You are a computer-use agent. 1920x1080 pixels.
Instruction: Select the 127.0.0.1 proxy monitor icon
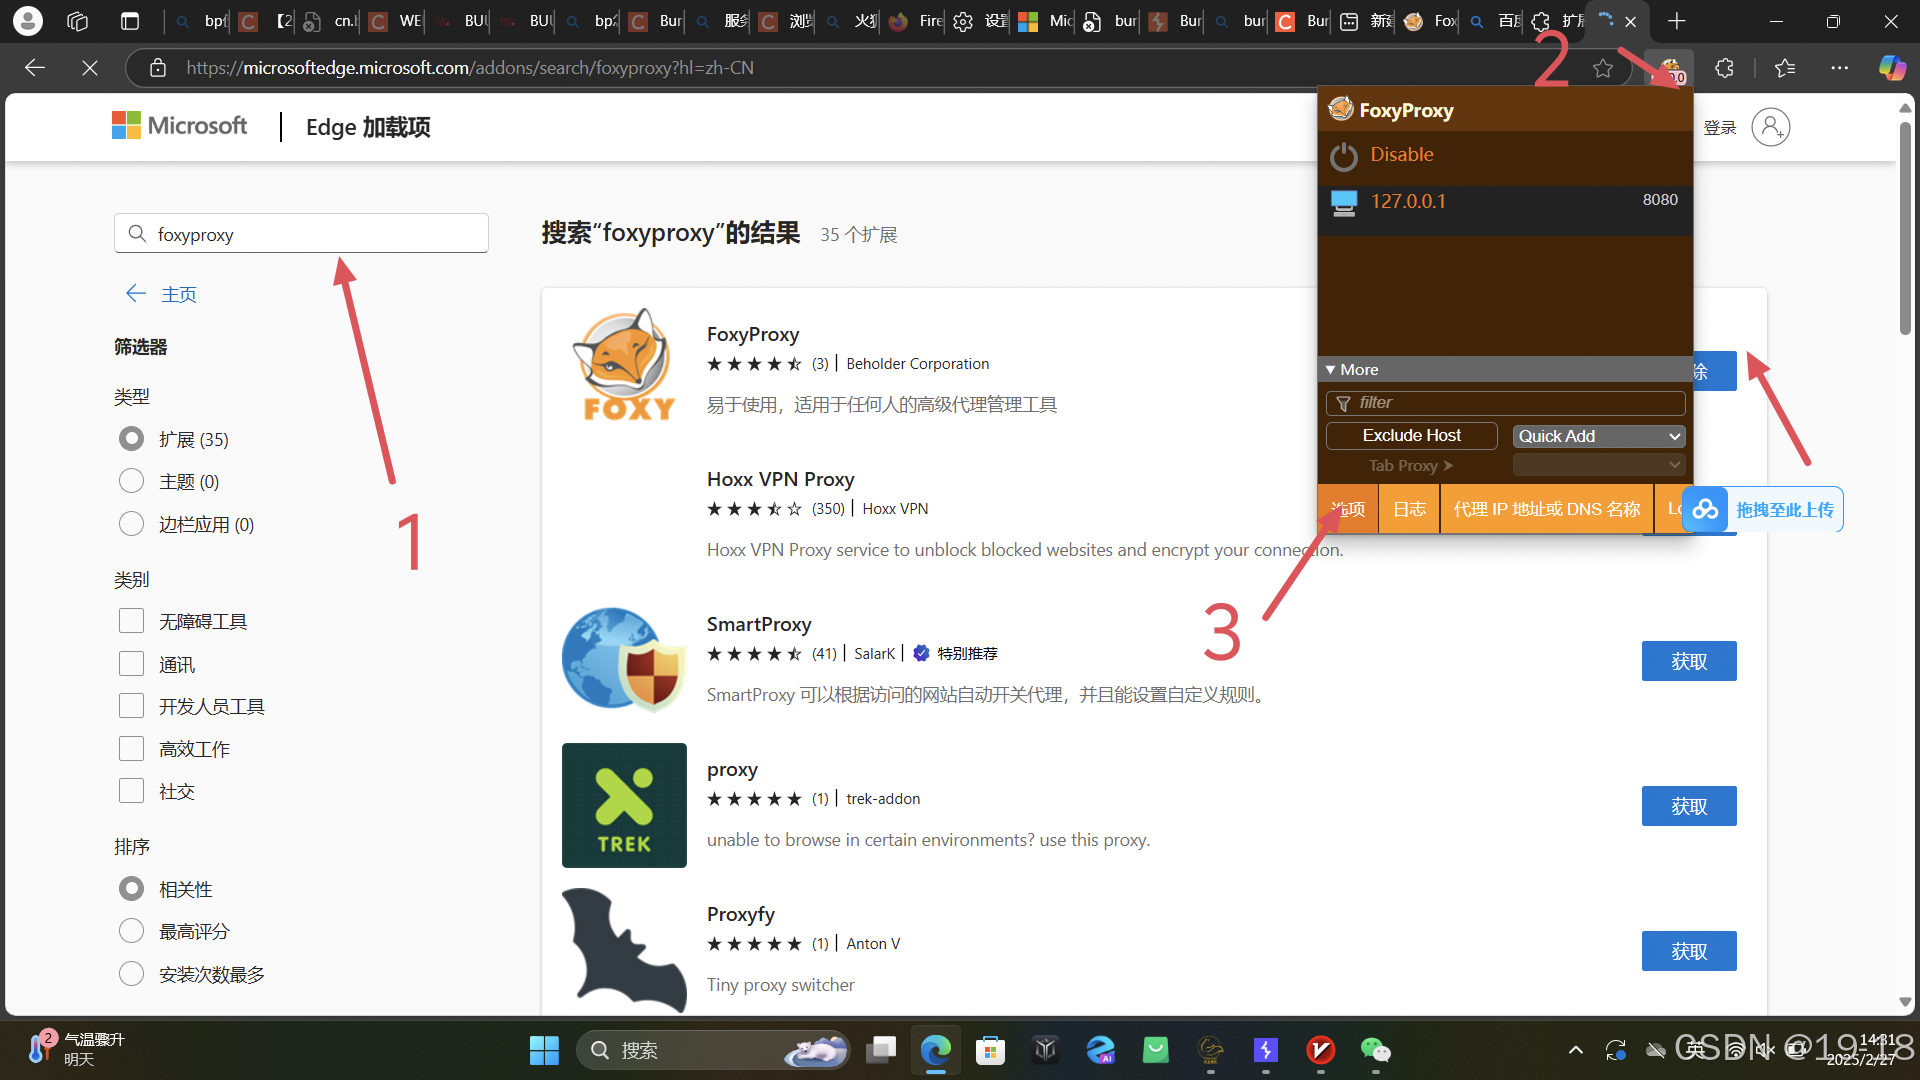pos(1344,202)
